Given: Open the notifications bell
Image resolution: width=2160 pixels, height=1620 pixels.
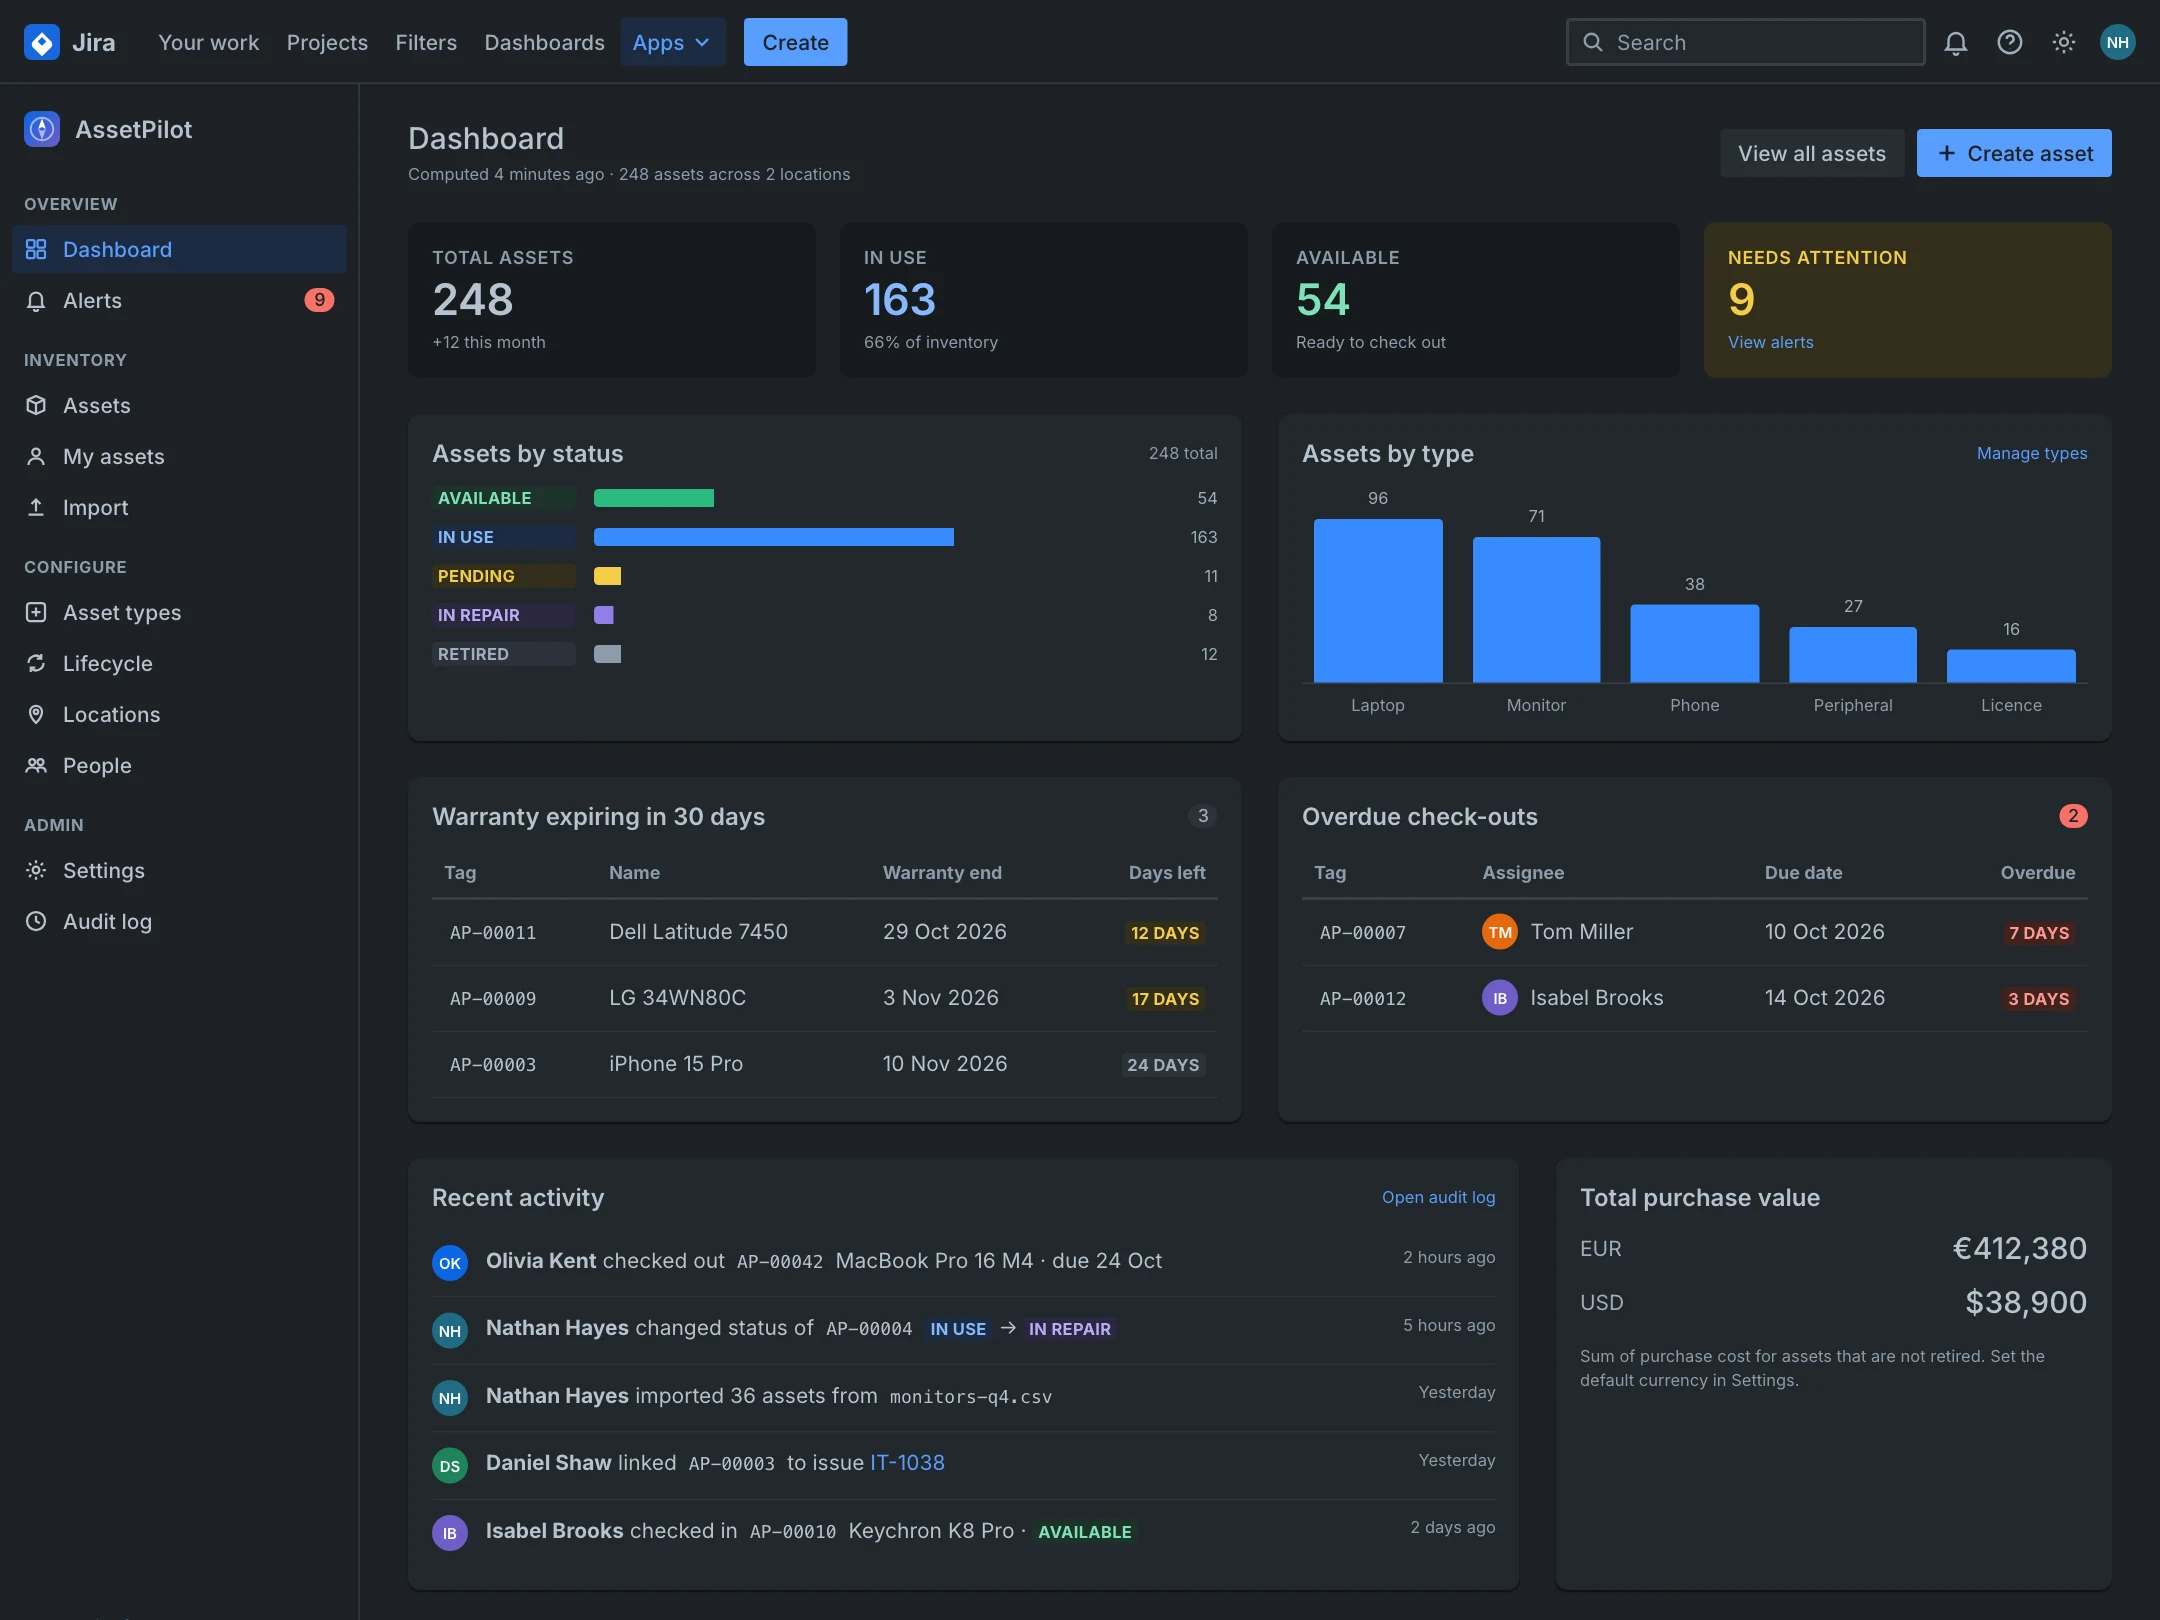Looking at the screenshot, I should tap(1956, 42).
